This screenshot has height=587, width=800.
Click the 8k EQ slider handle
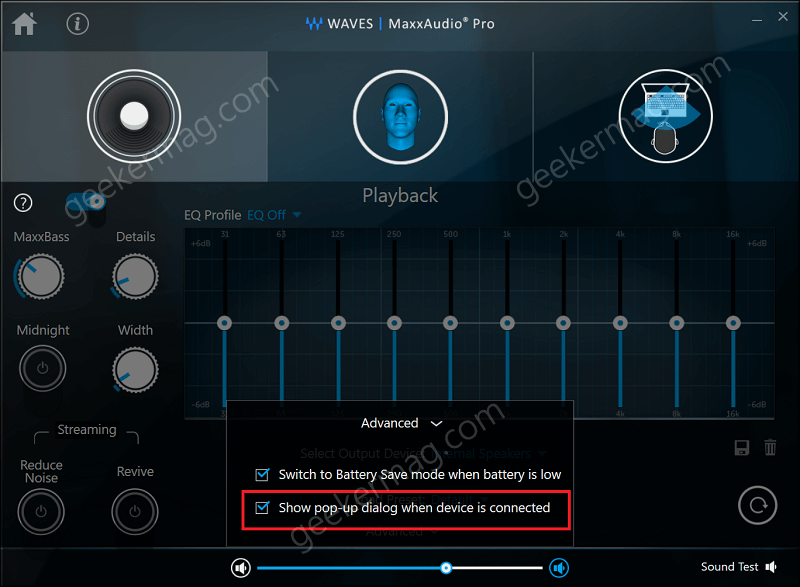pos(677,323)
